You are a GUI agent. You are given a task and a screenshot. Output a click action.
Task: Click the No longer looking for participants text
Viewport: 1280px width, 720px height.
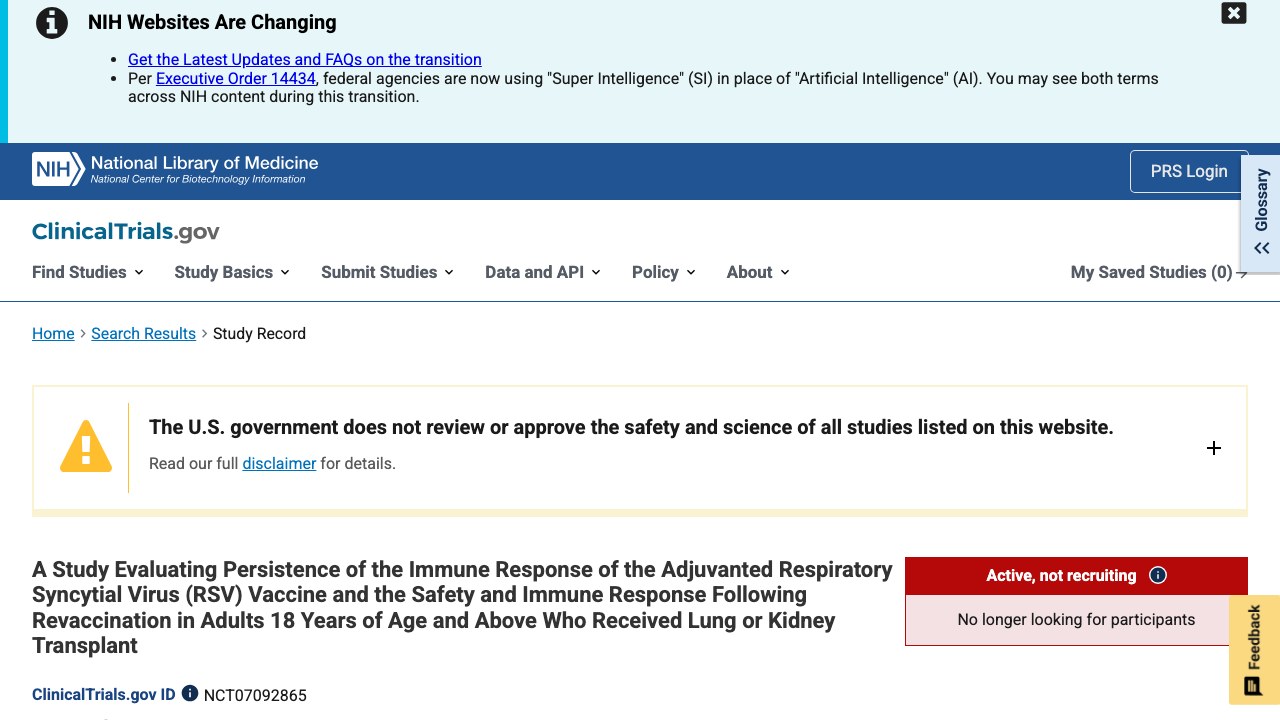[1076, 620]
